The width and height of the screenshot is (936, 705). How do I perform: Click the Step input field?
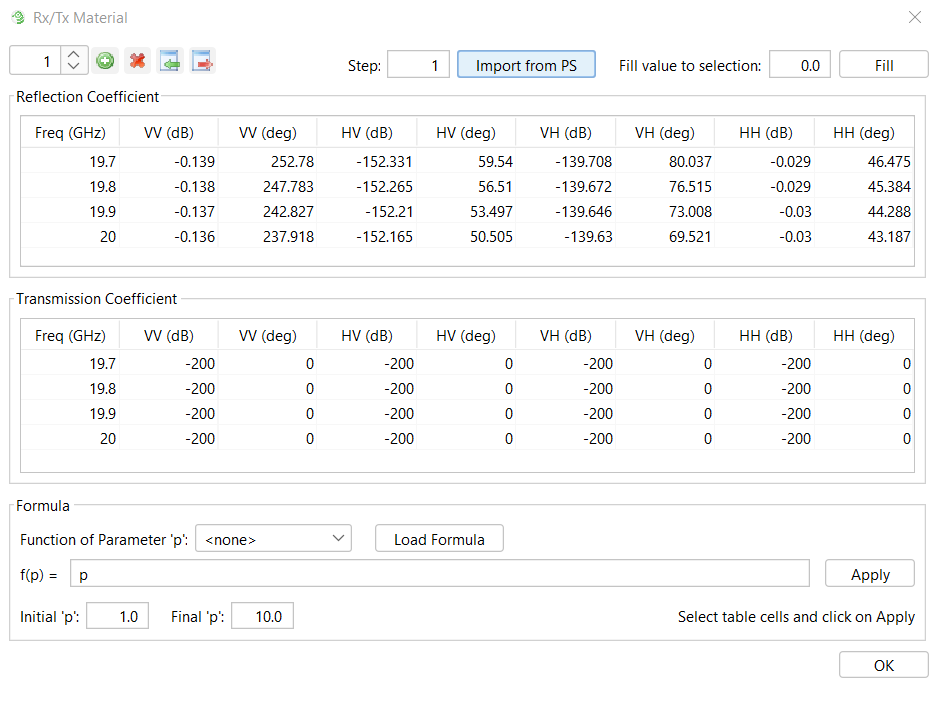tap(418, 65)
